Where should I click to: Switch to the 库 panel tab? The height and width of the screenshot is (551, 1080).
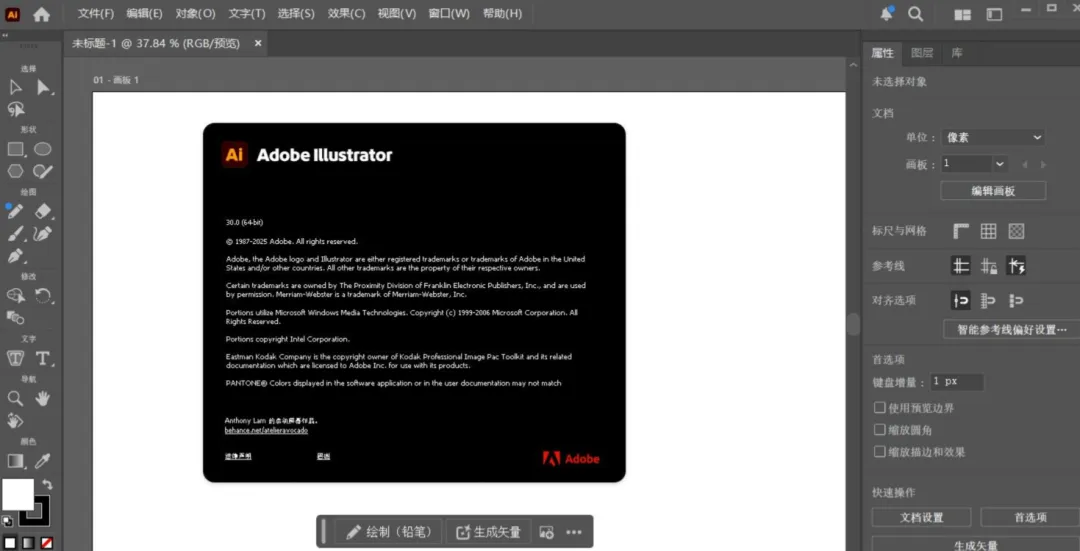click(957, 53)
